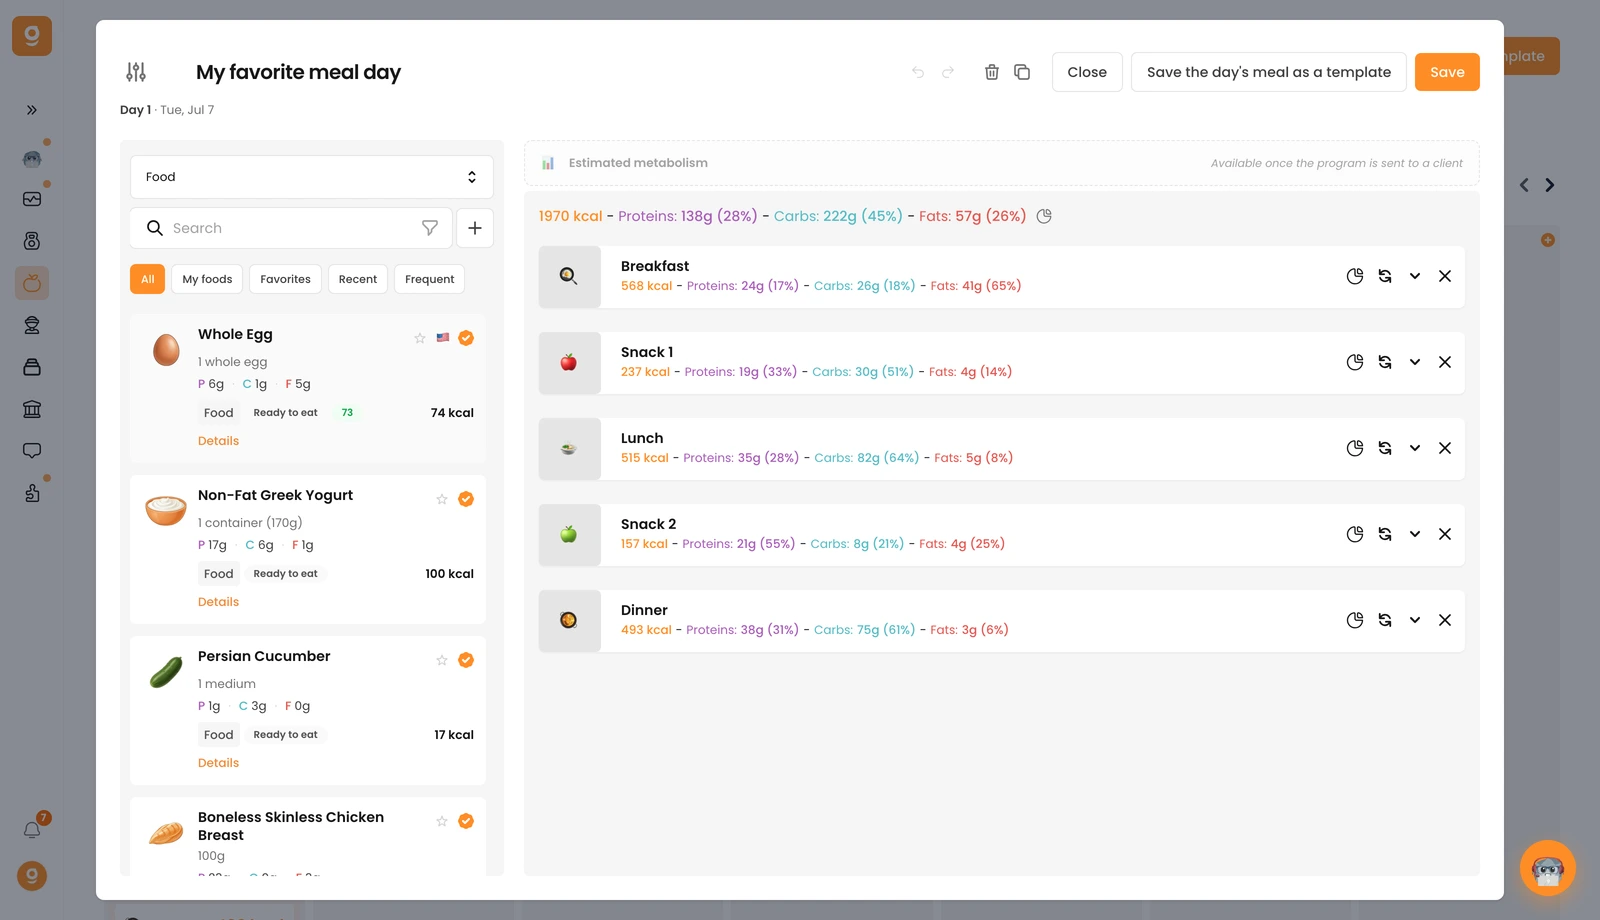
Task: Toggle Persian Cucumber orange checkmark
Action: (x=466, y=660)
